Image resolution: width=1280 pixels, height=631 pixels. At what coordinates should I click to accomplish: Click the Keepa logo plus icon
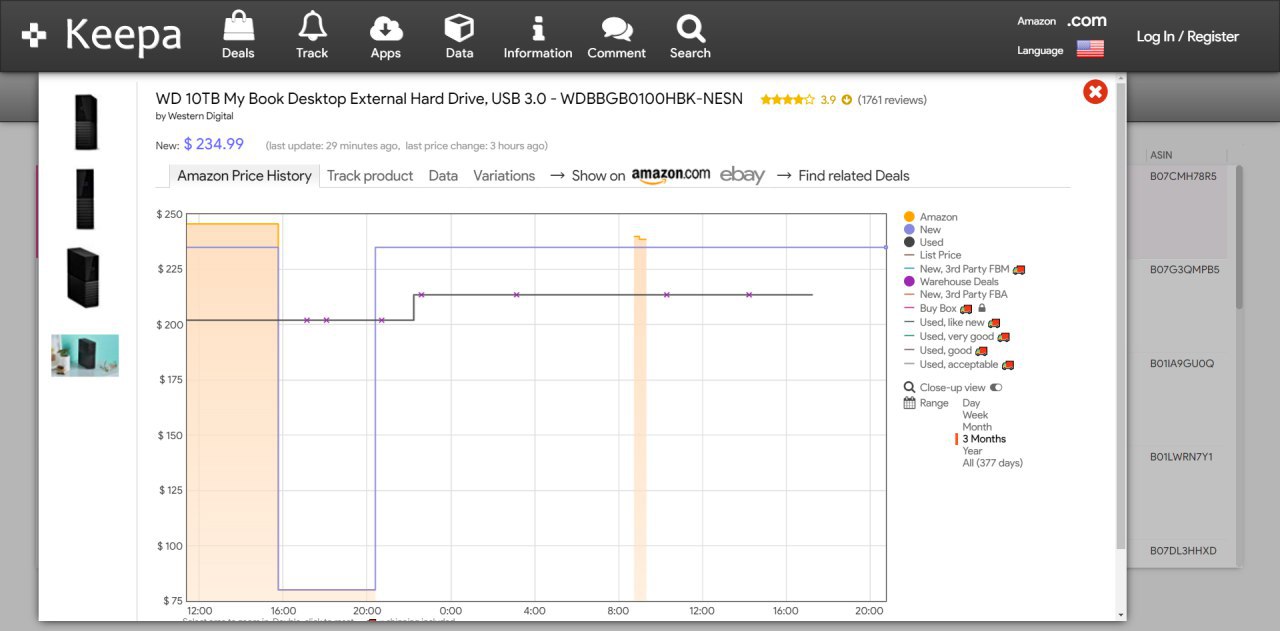tap(34, 36)
